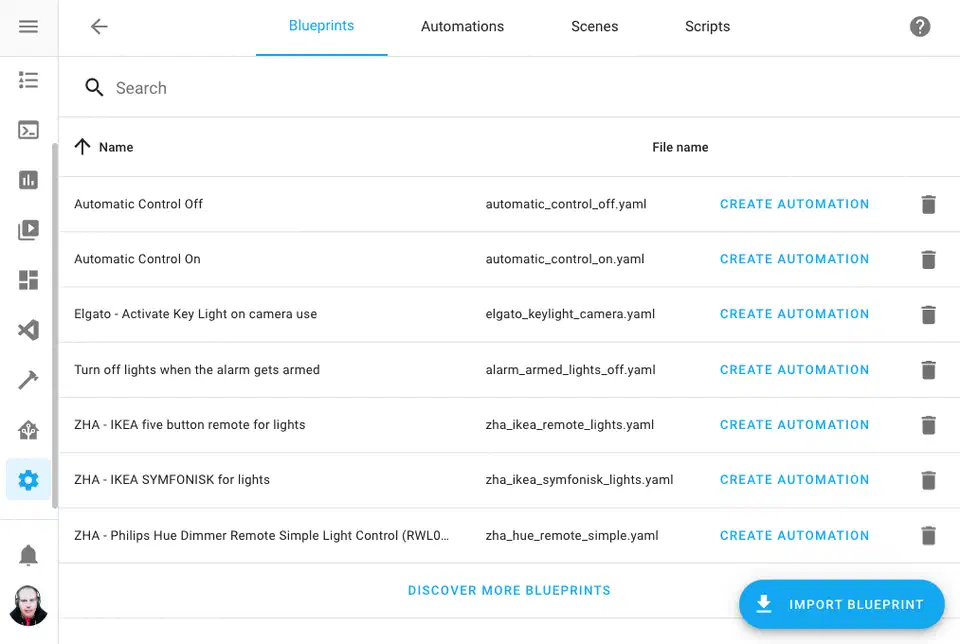
Task: Click Discover More Blueprints link
Action: (509, 590)
